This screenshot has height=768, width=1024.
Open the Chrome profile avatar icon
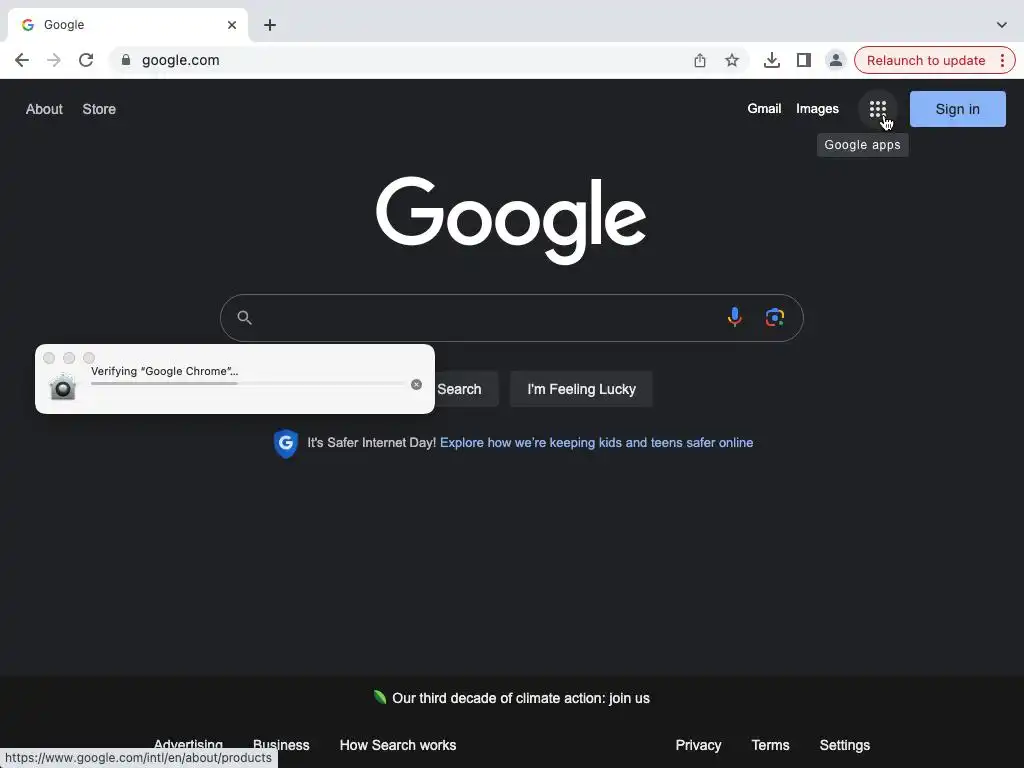[x=835, y=60]
